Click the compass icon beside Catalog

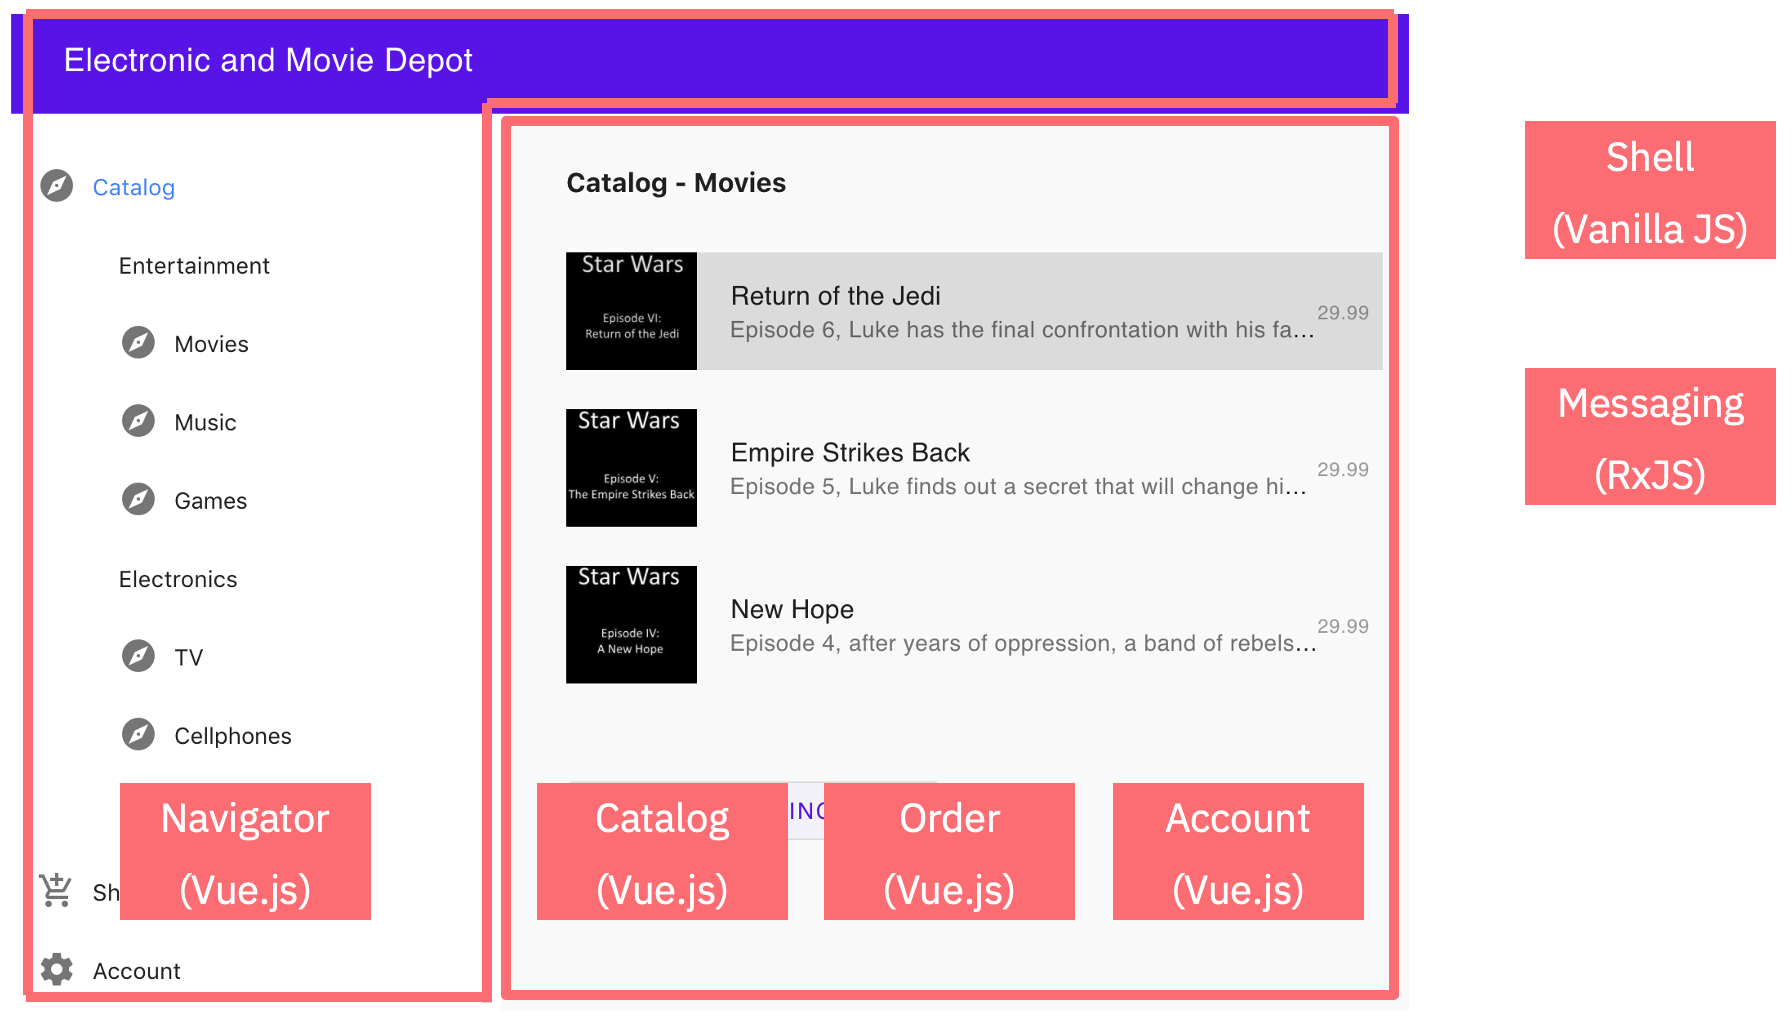tap(57, 186)
